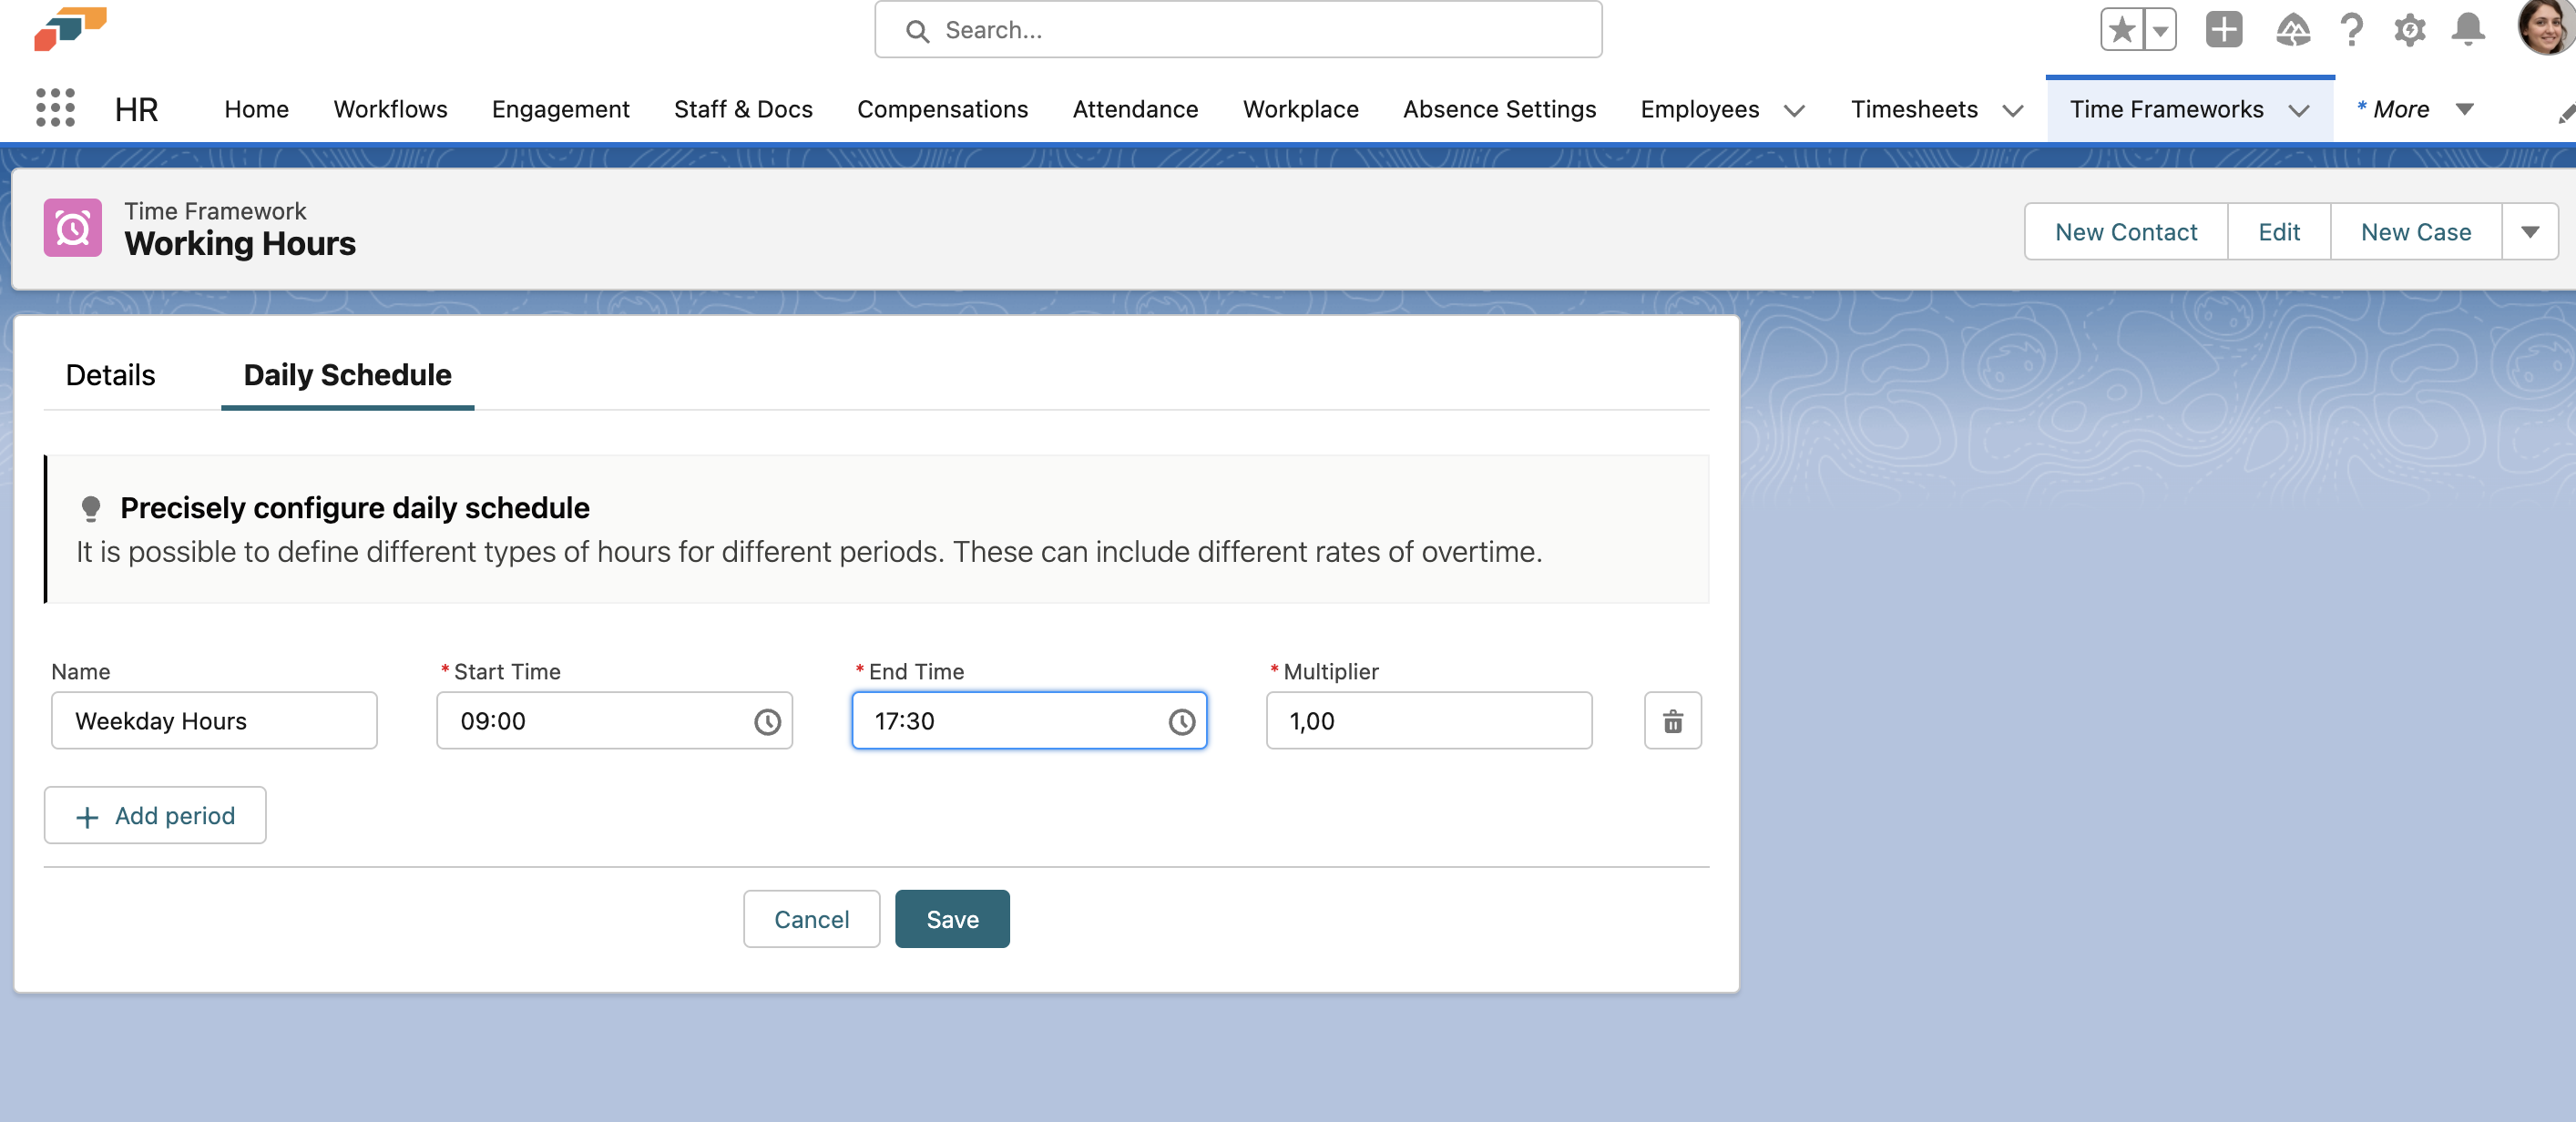
Task: Expand the Timesheets tab chevron
Action: pyautogui.click(x=2012, y=110)
